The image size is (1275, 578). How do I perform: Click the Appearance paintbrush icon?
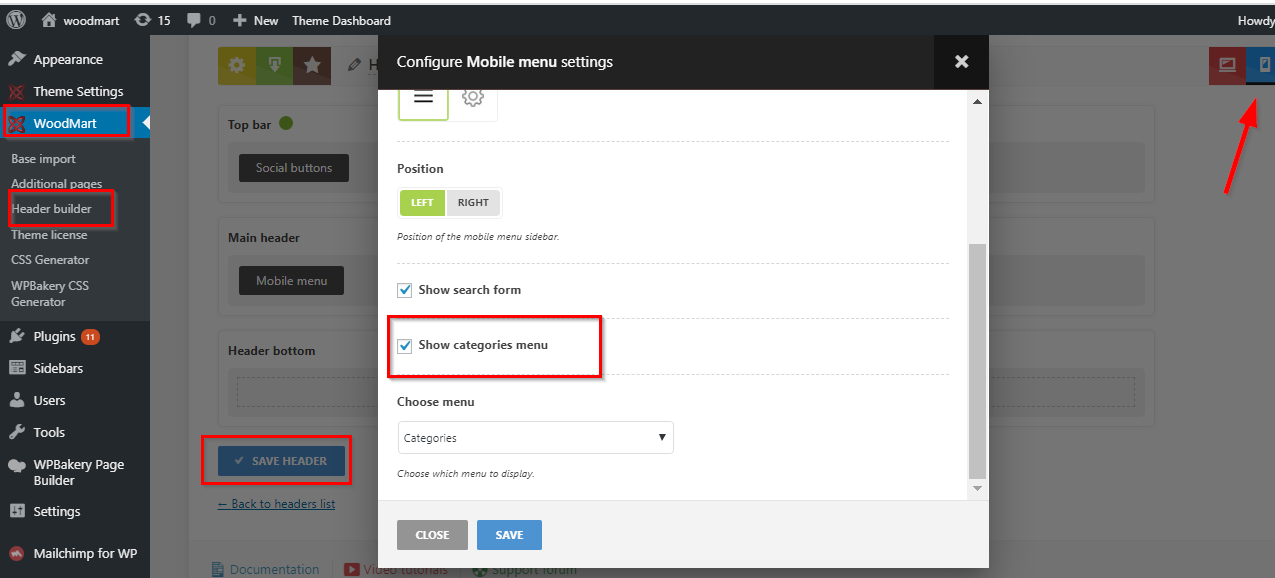pos(16,59)
